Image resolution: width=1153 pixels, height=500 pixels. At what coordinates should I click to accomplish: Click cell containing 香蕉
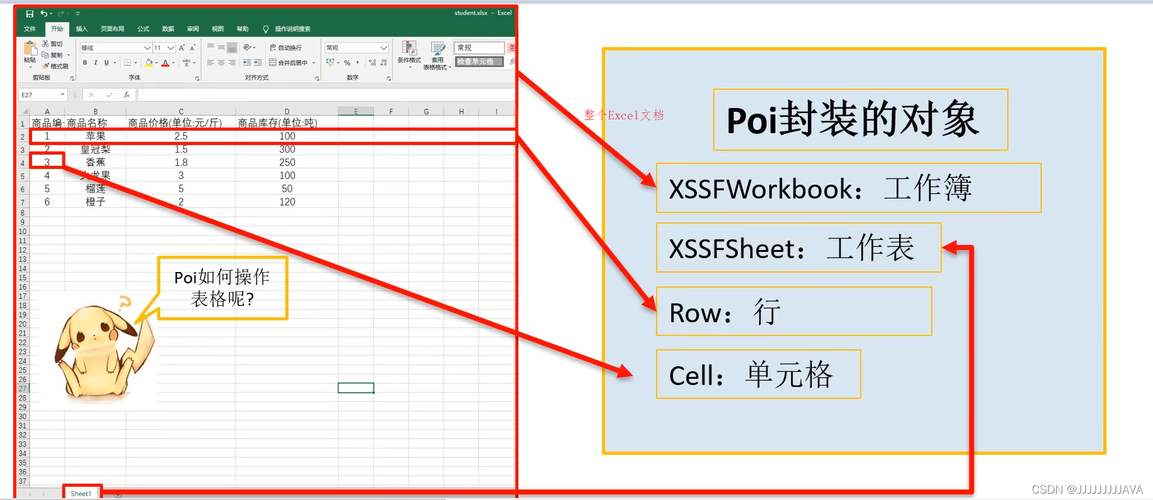[96, 162]
